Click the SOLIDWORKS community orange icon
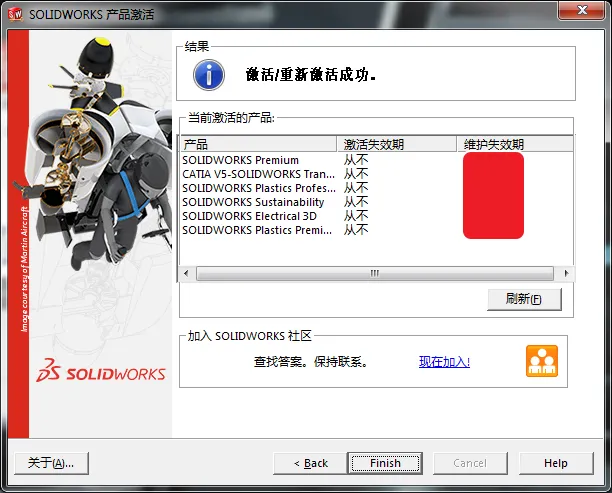The height and width of the screenshot is (493, 612). (542, 361)
